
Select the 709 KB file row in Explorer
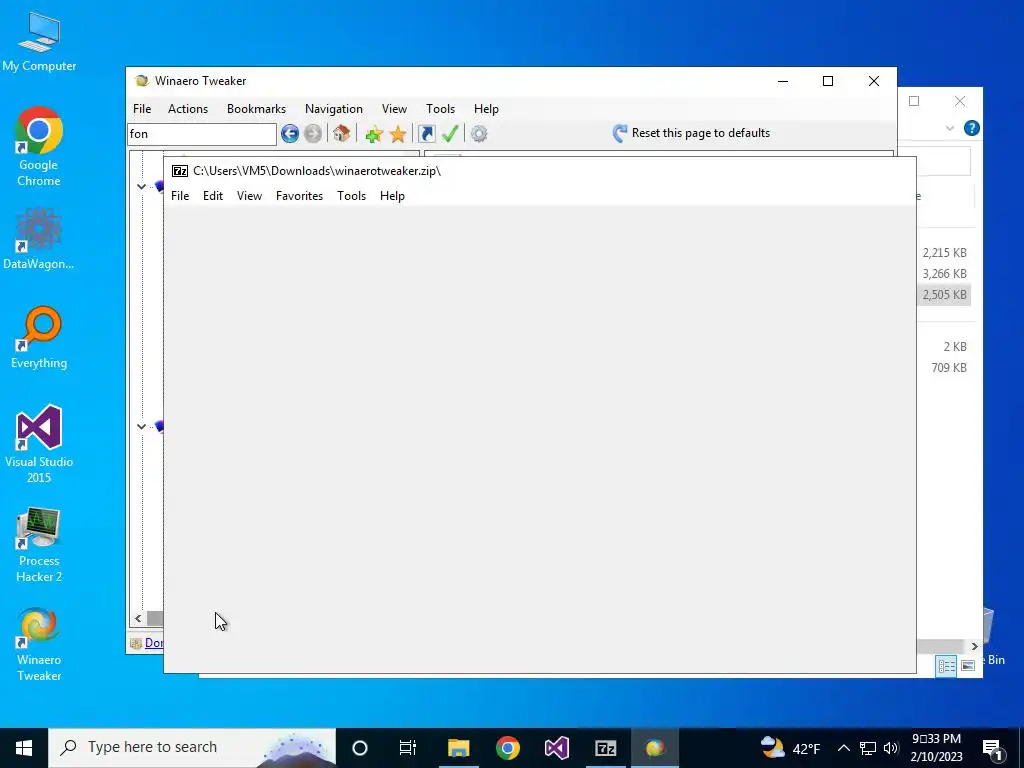point(944,368)
